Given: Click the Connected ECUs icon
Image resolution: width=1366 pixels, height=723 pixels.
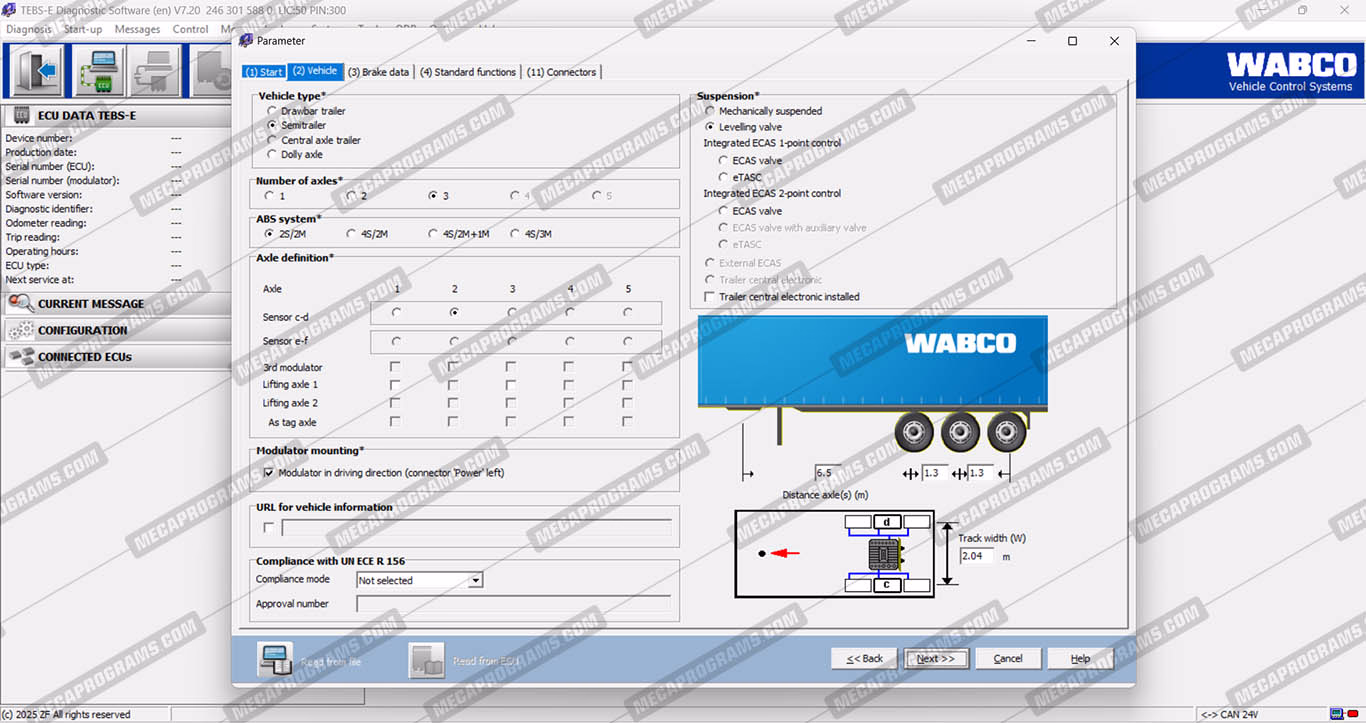Looking at the screenshot, I should click(x=21, y=356).
